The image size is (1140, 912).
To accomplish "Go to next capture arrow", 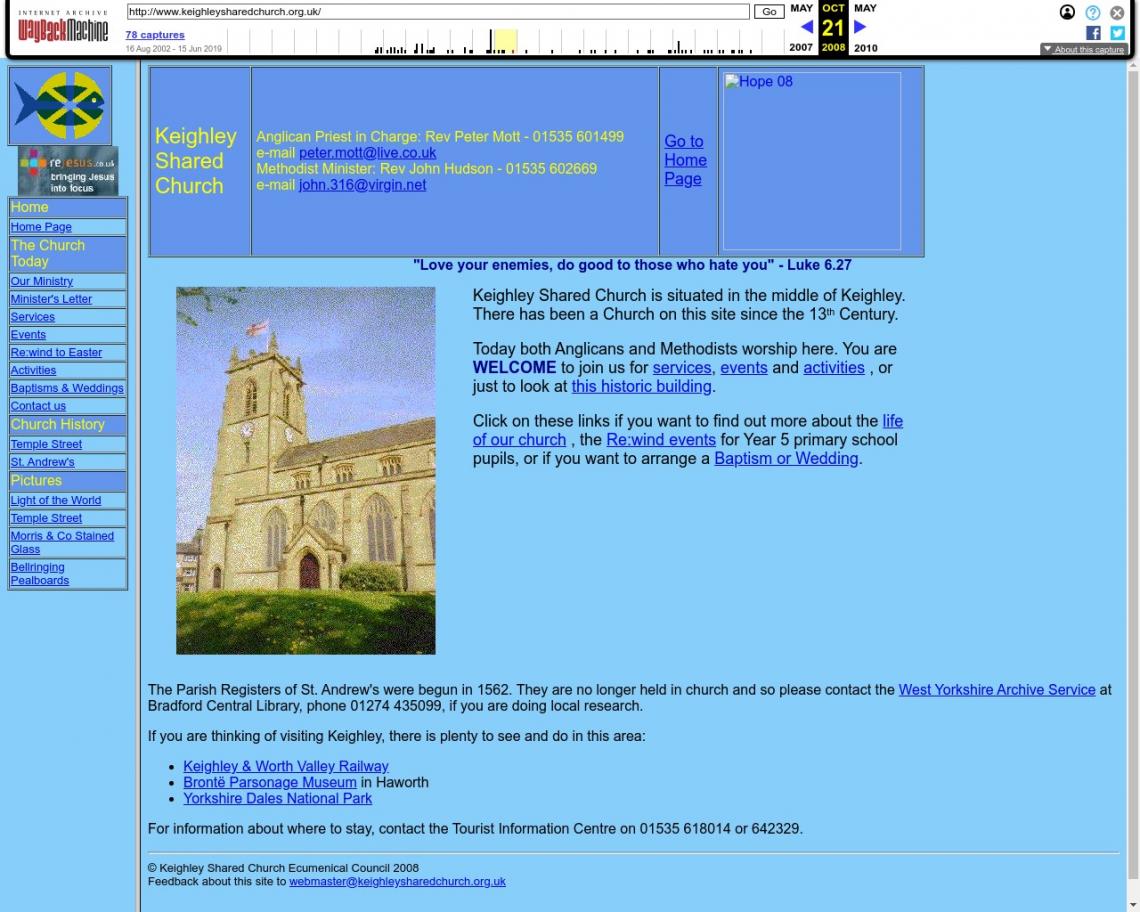I will pyautogui.click(x=860, y=27).
